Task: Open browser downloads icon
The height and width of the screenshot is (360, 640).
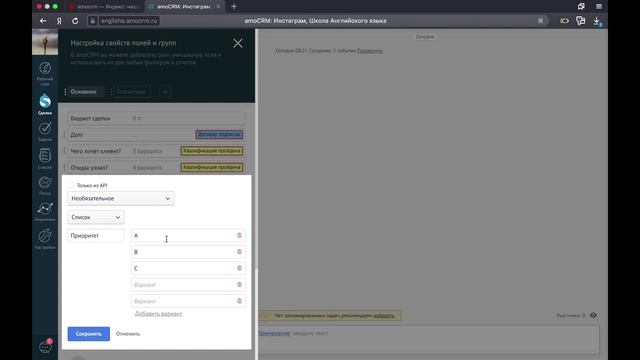Action: [597, 21]
